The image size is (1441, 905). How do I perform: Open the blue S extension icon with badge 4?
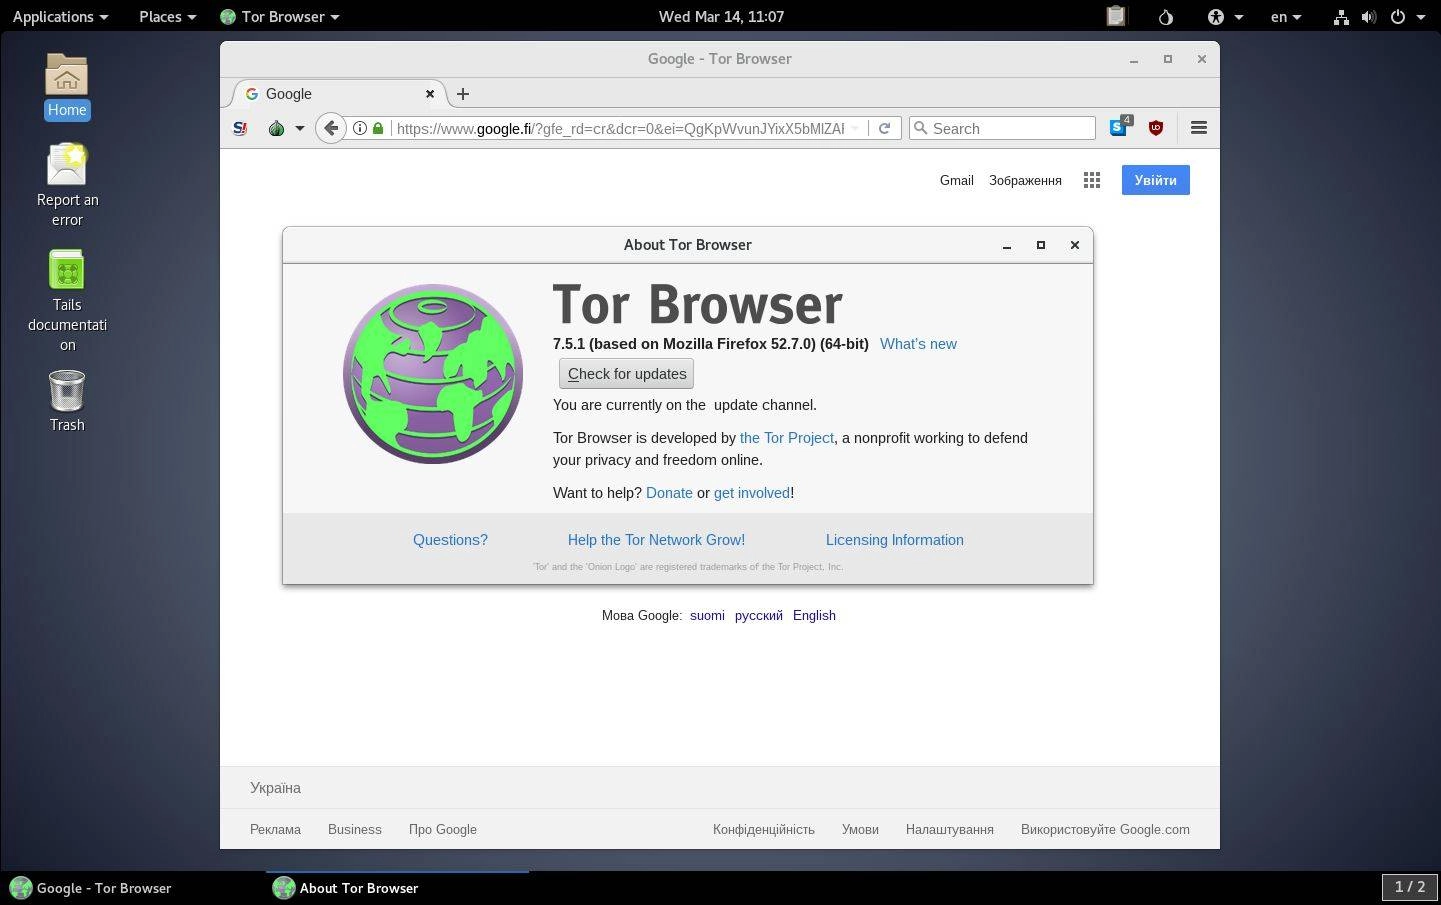pyautogui.click(x=1120, y=127)
